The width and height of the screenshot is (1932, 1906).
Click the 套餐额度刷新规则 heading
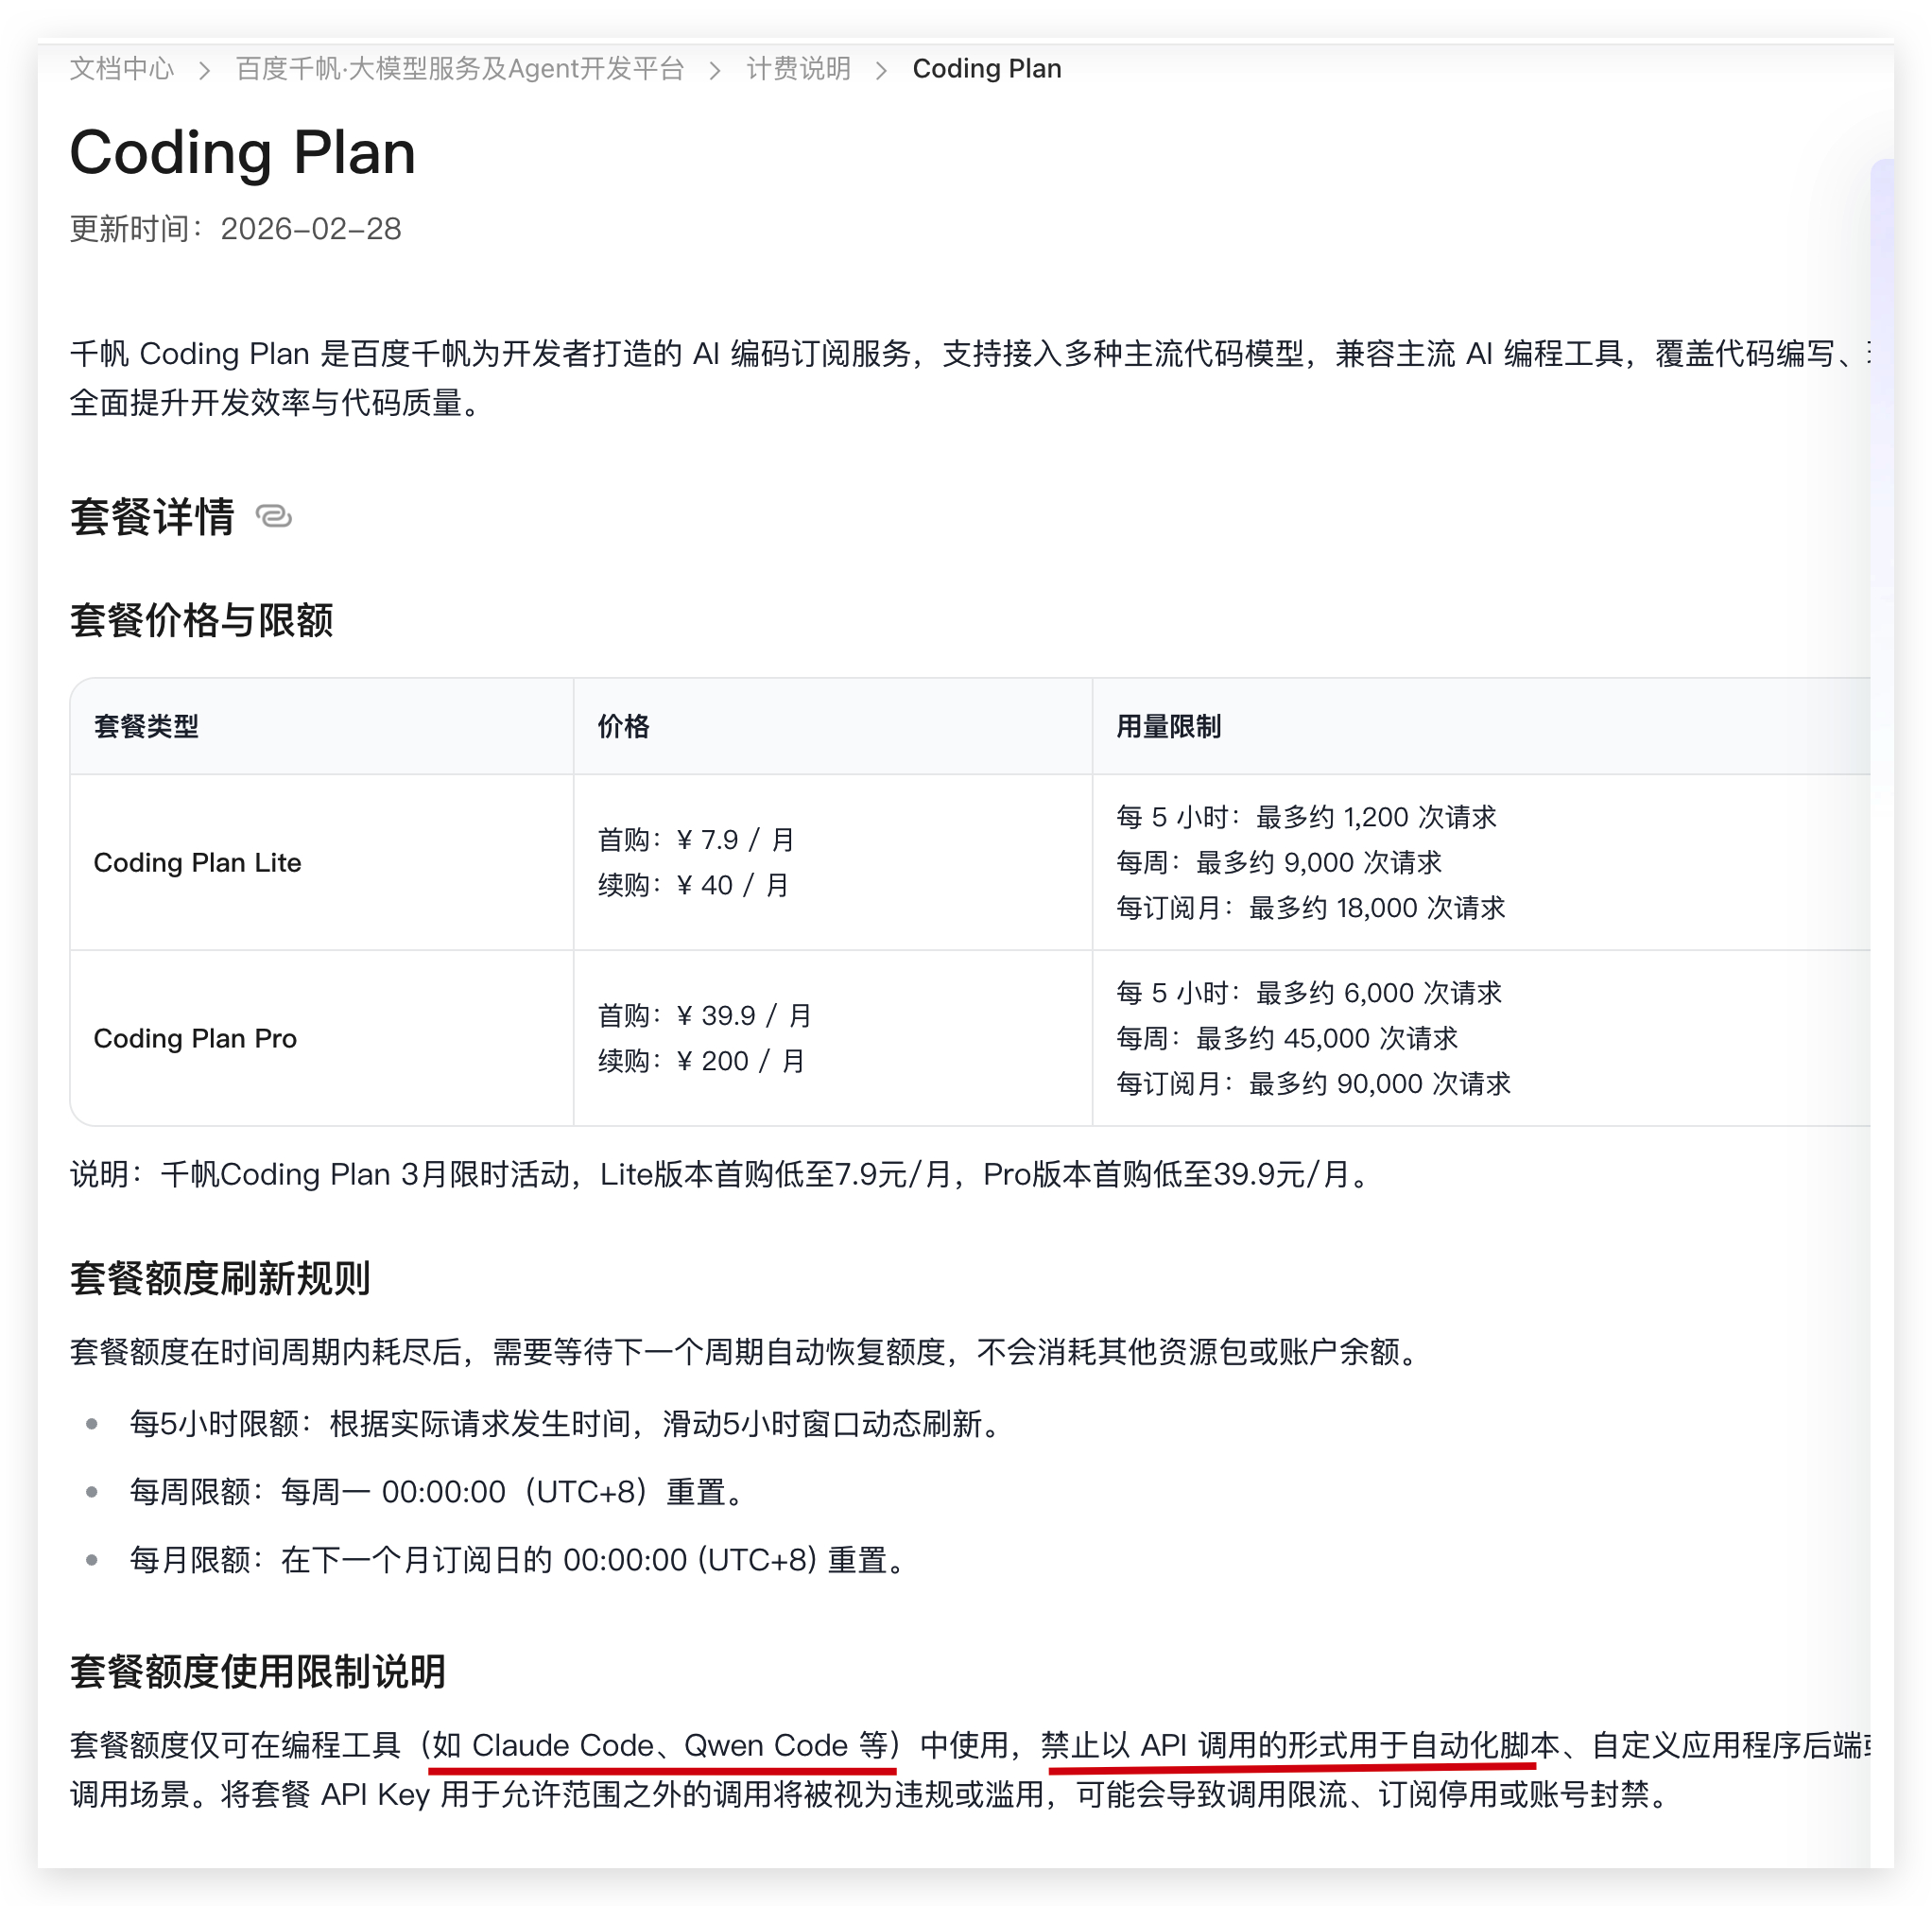[x=220, y=1278]
